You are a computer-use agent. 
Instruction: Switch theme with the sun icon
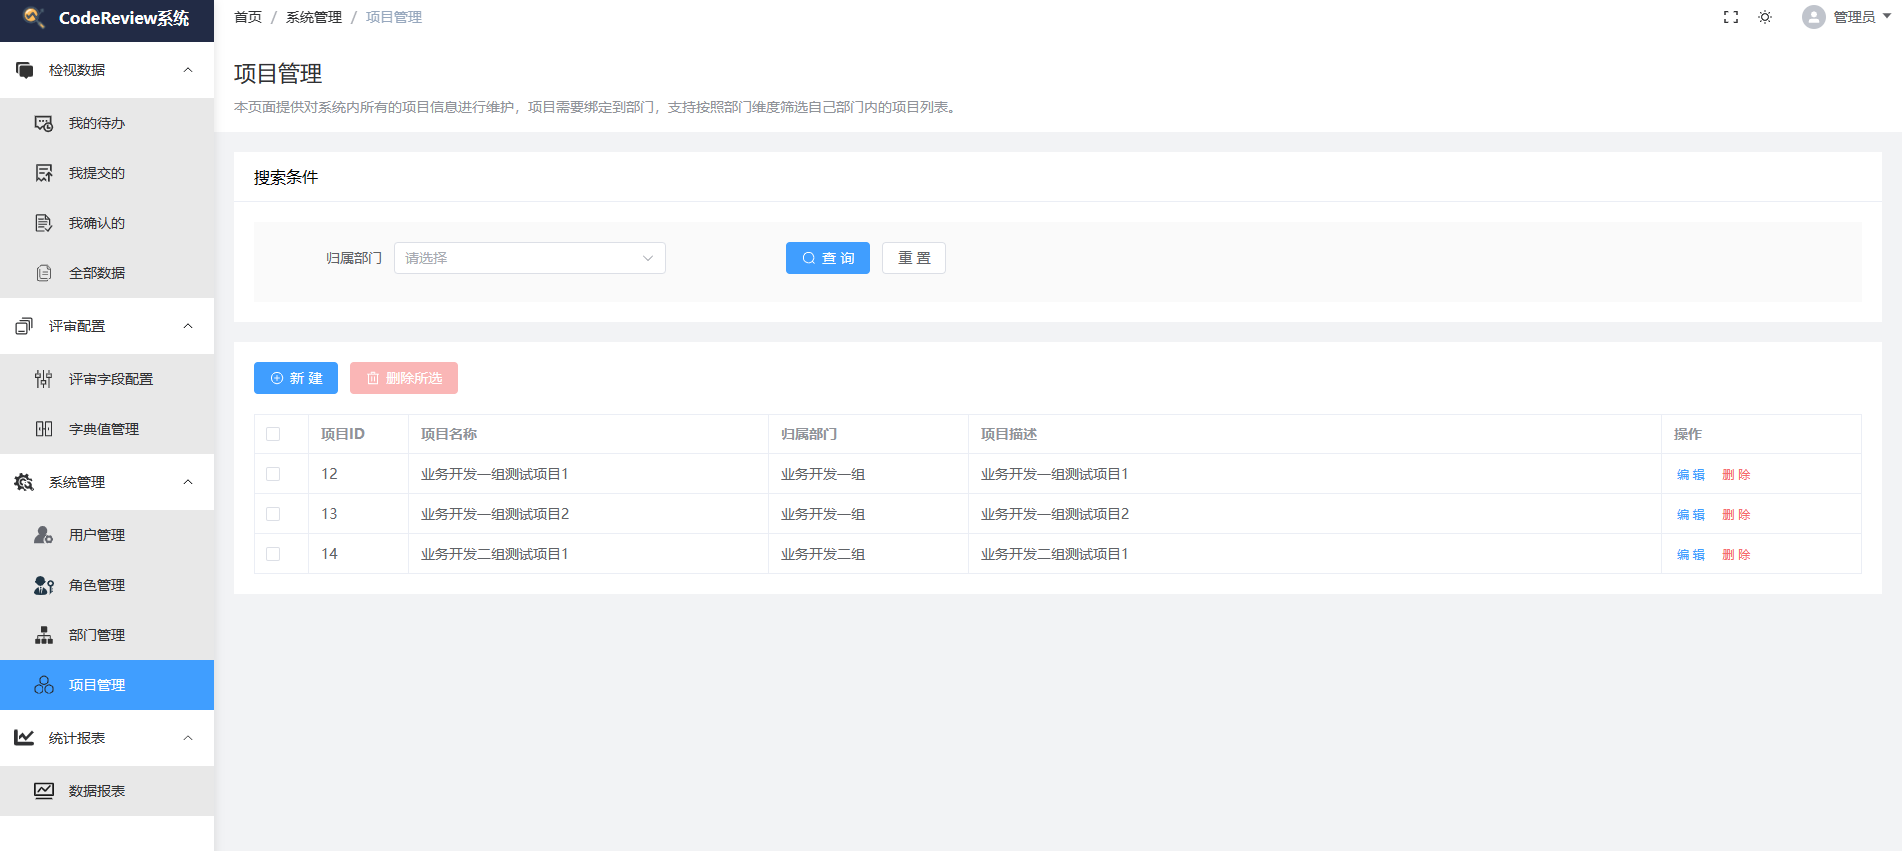pyautogui.click(x=1765, y=17)
